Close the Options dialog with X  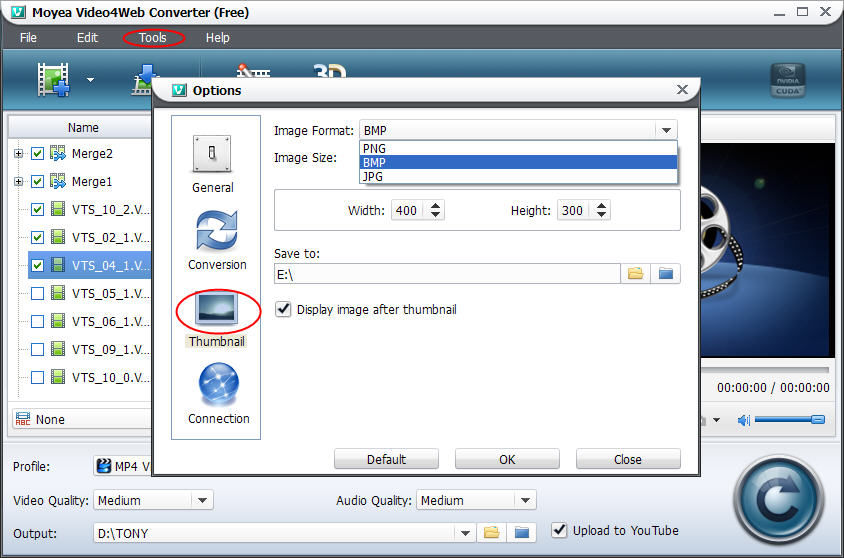pyautogui.click(x=682, y=89)
